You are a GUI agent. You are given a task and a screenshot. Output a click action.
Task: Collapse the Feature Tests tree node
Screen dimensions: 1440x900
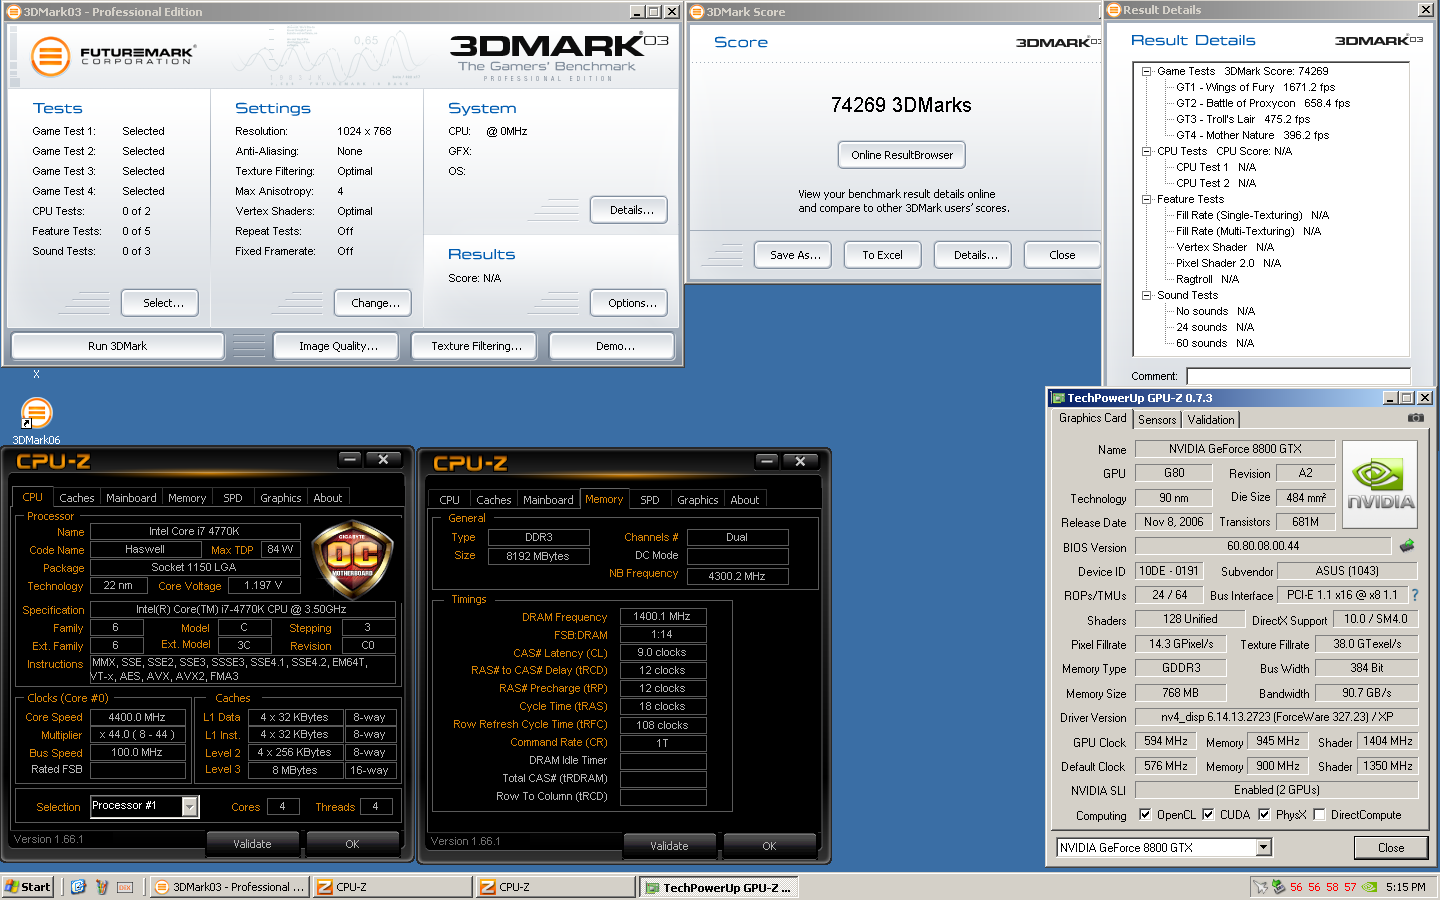tap(1147, 199)
